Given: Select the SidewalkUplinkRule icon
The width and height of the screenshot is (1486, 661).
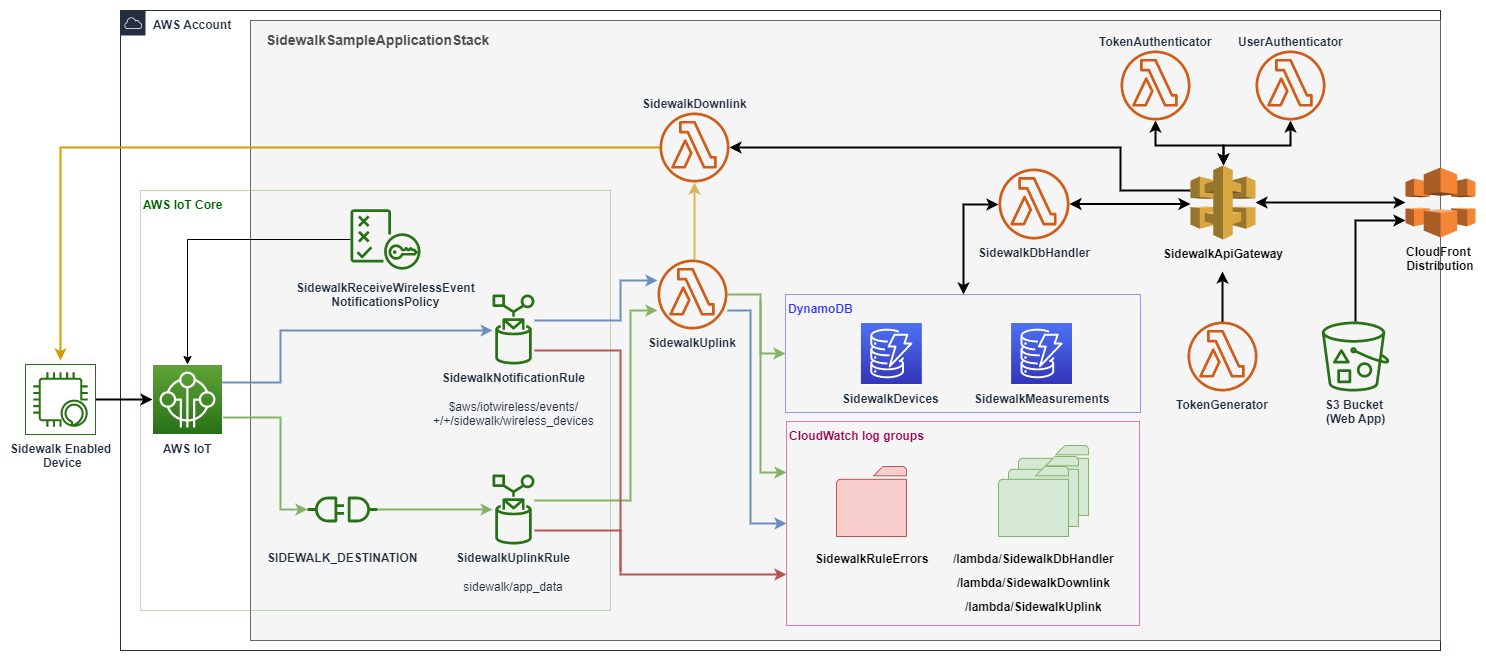Looking at the screenshot, I should tap(514, 509).
